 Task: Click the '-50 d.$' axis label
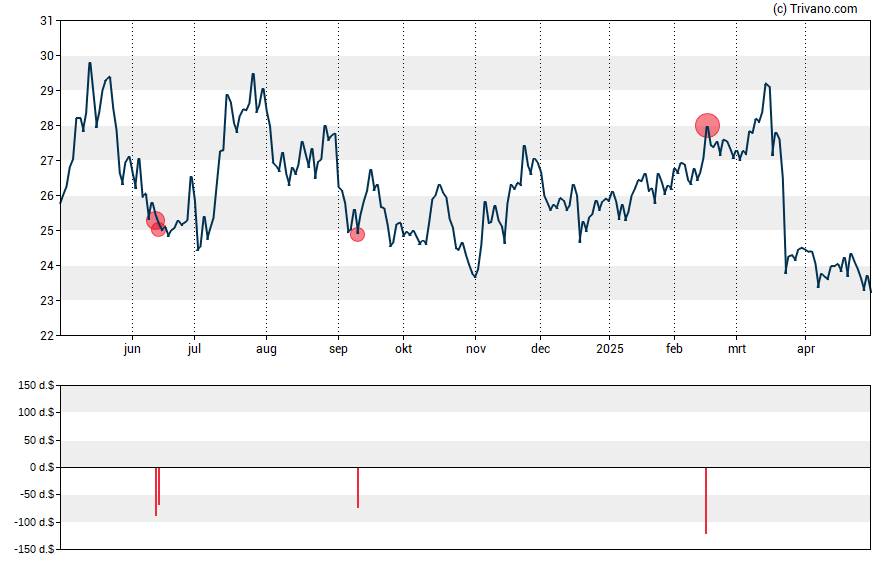(x=37, y=494)
